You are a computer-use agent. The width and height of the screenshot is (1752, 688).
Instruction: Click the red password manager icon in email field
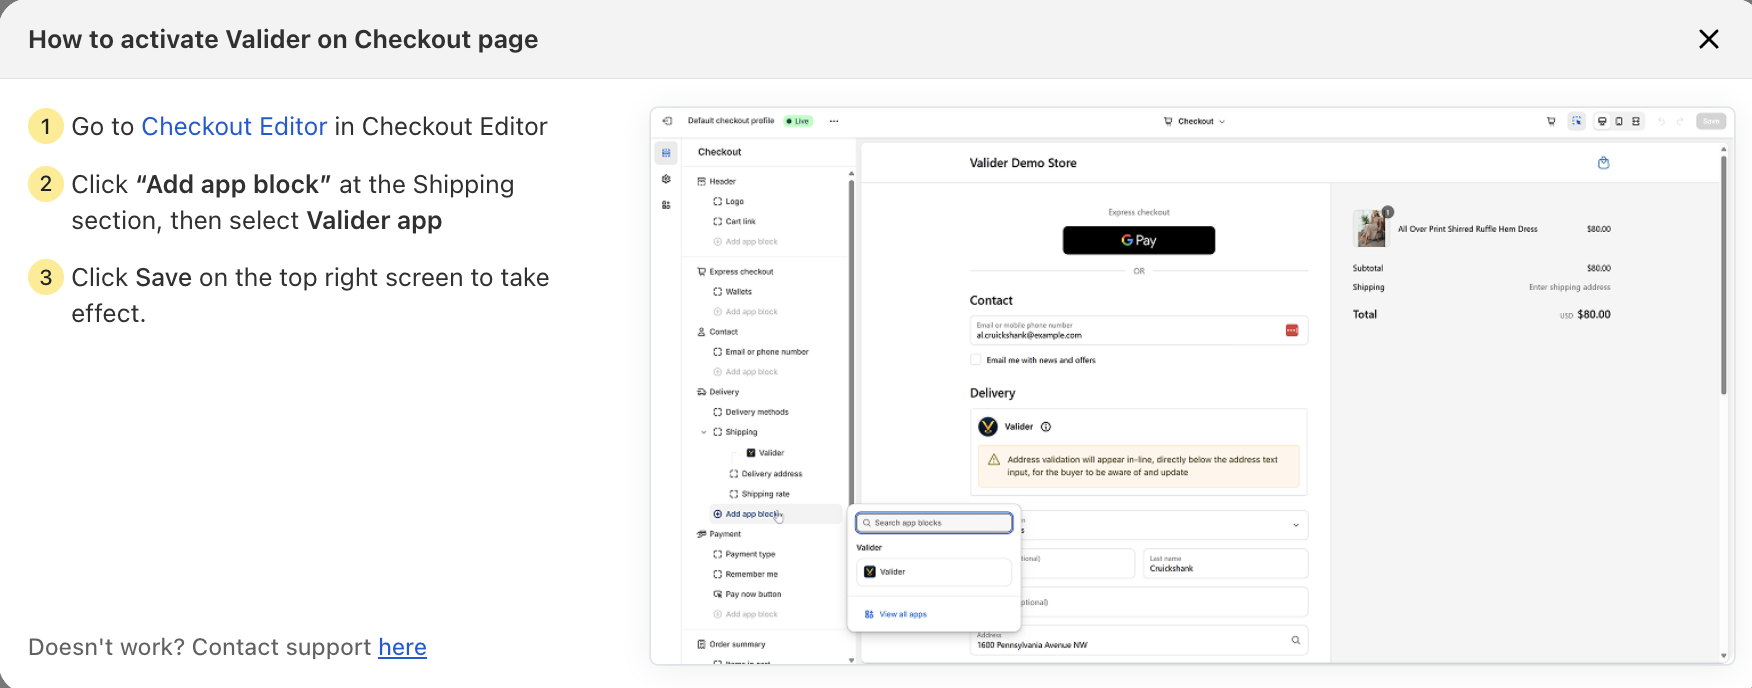point(1292,330)
